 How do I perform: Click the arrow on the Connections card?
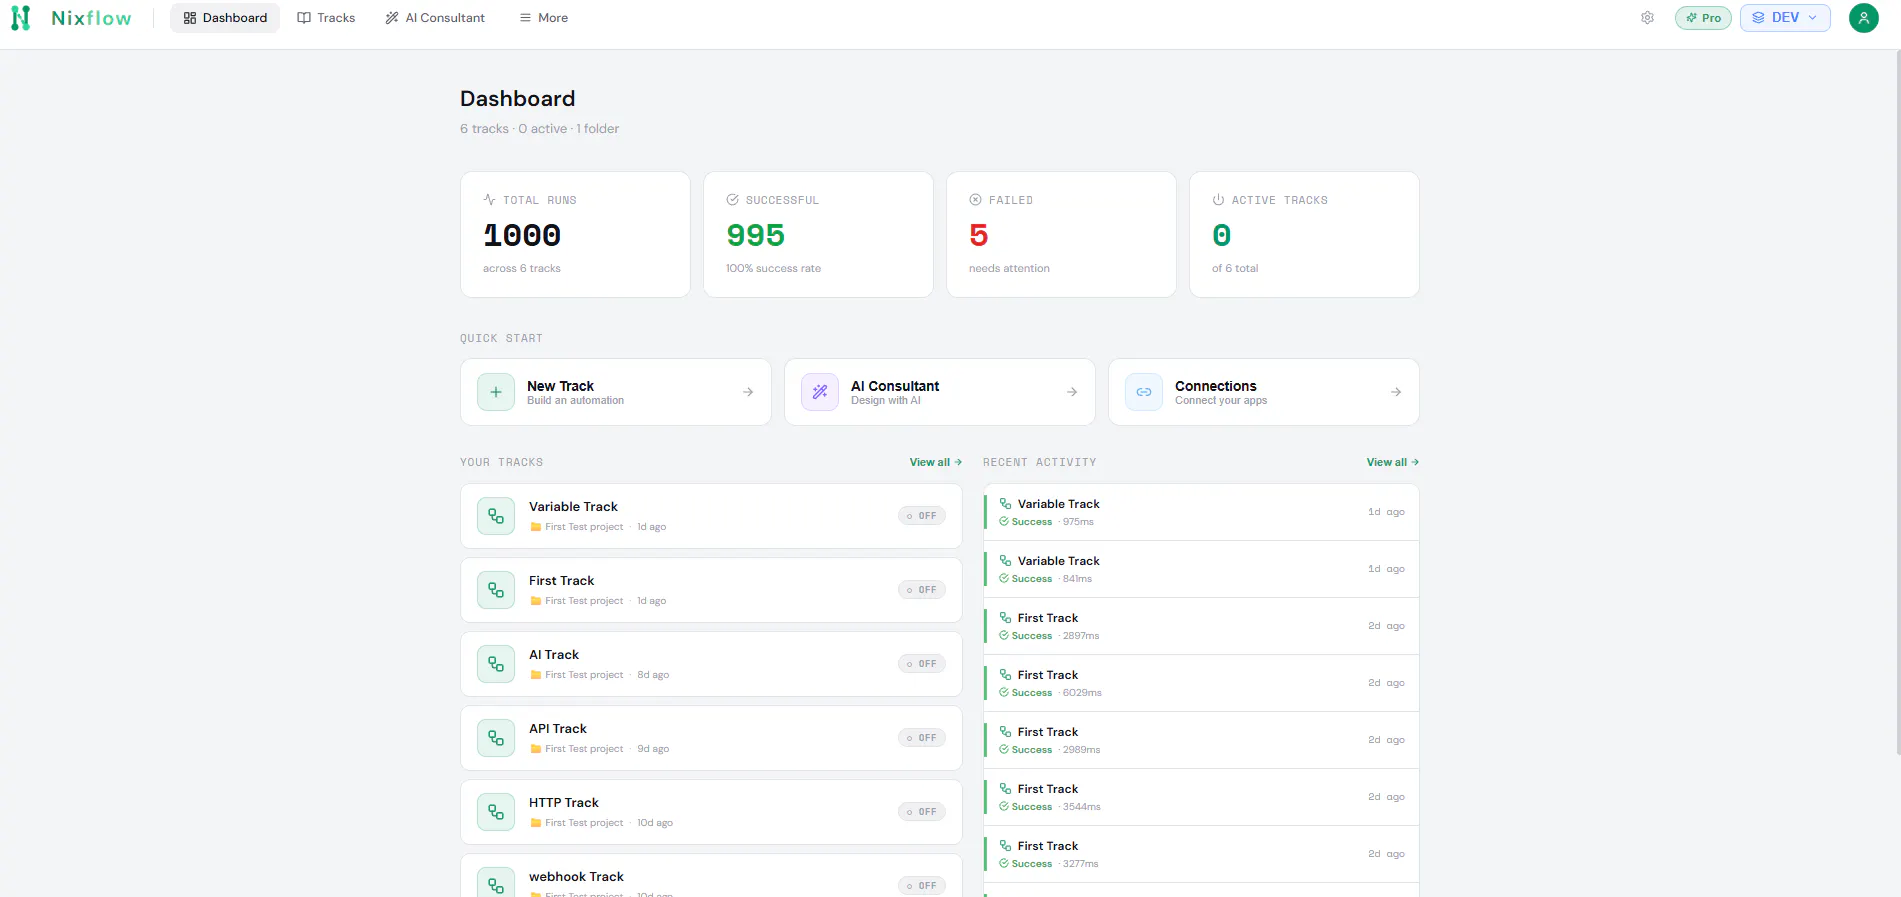pyautogui.click(x=1396, y=392)
